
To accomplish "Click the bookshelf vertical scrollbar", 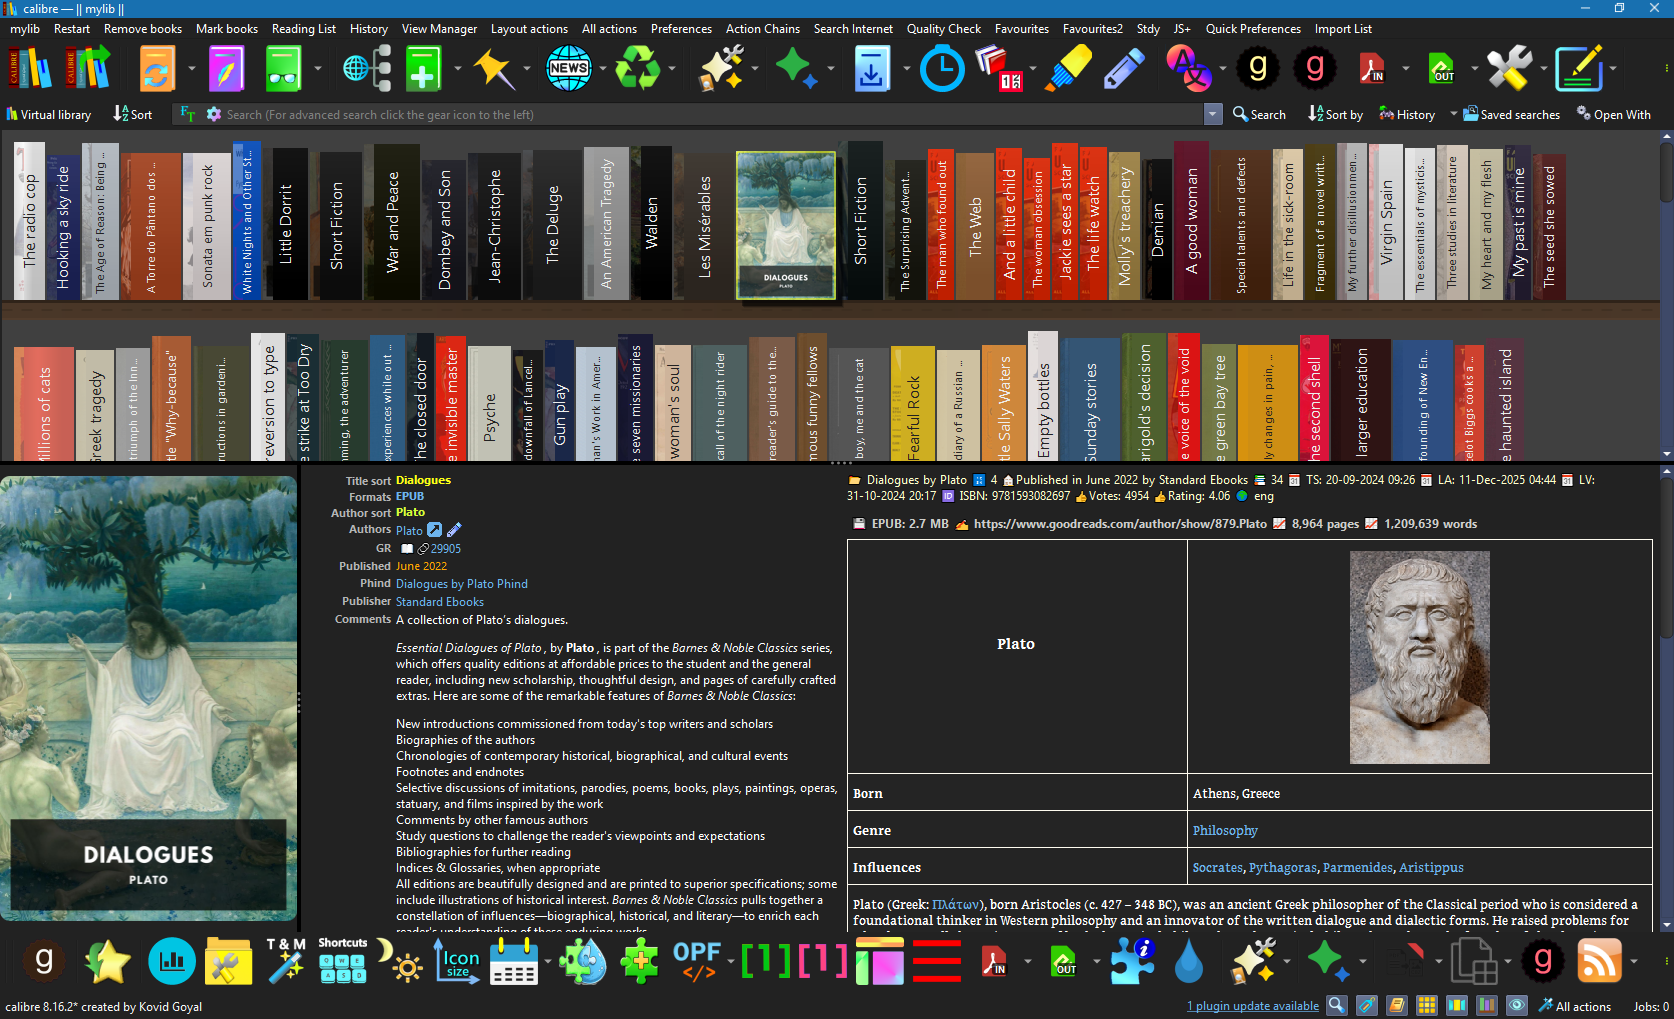I will [x=1666, y=295].
